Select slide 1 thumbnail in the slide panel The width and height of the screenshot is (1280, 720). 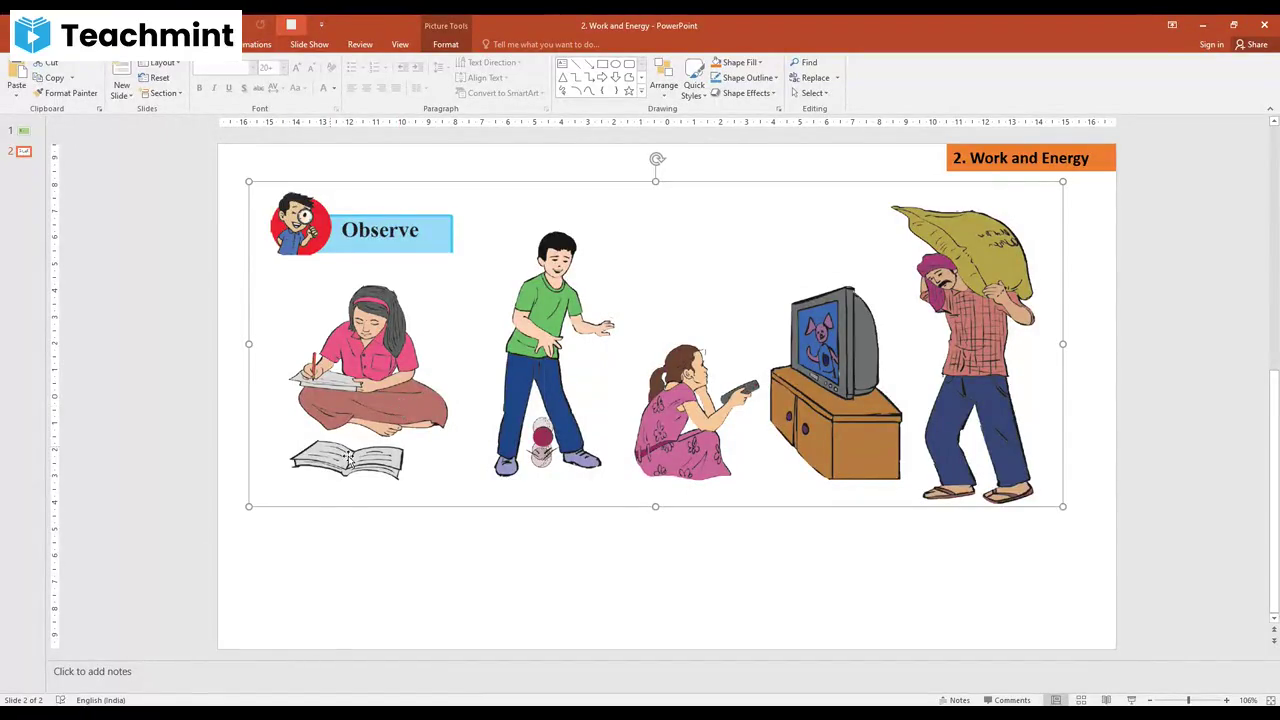[23, 130]
